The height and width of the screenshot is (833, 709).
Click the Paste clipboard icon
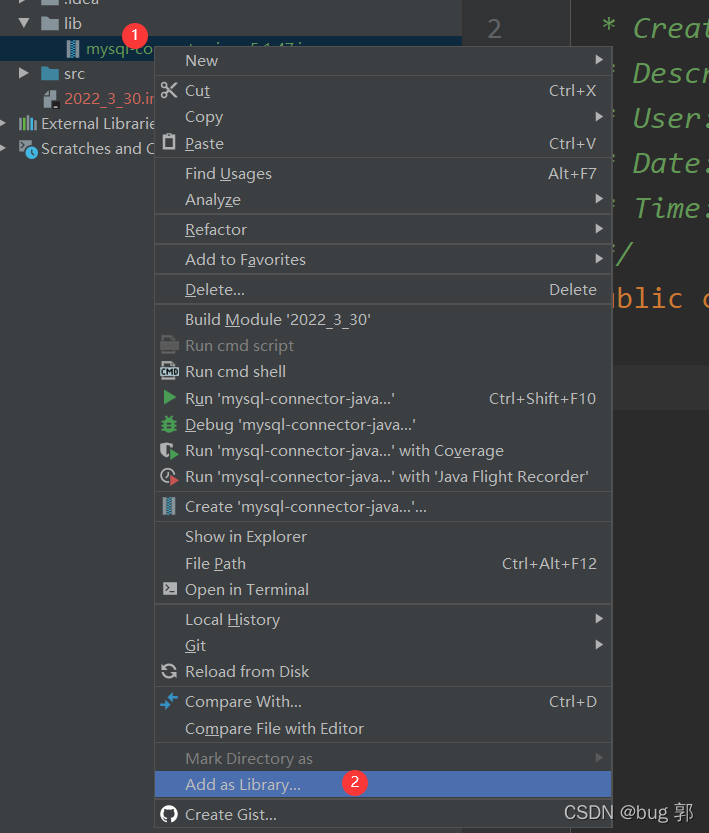(x=169, y=143)
